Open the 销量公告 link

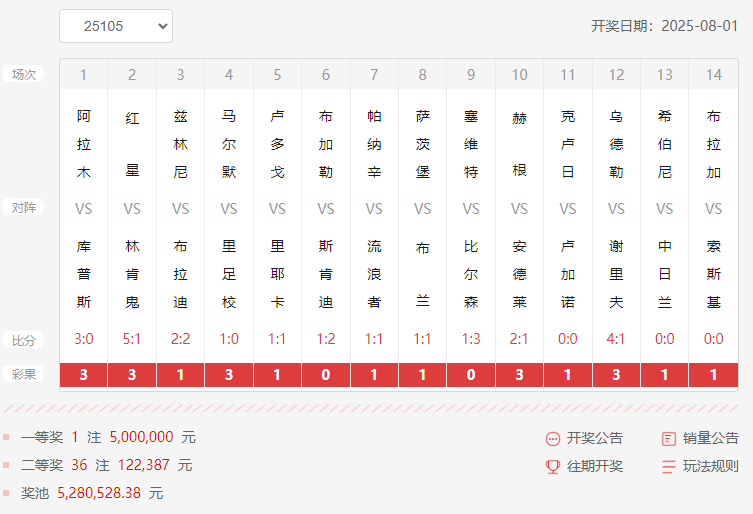click(x=711, y=438)
